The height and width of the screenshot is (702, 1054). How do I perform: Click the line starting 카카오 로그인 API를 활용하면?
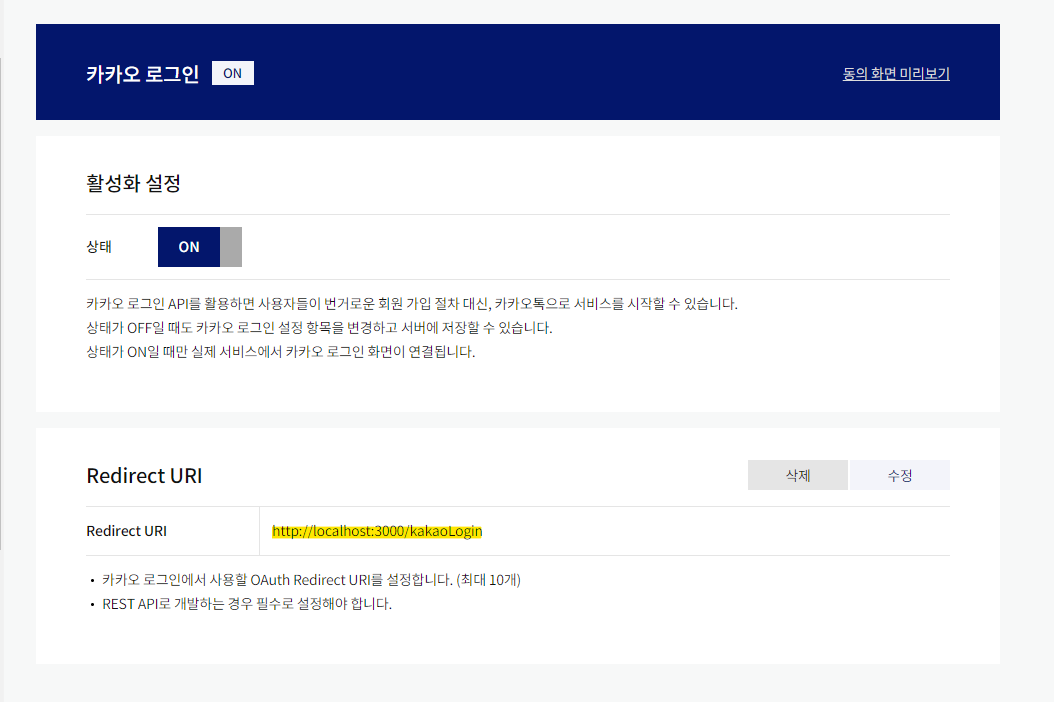pyautogui.click(x=412, y=304)
